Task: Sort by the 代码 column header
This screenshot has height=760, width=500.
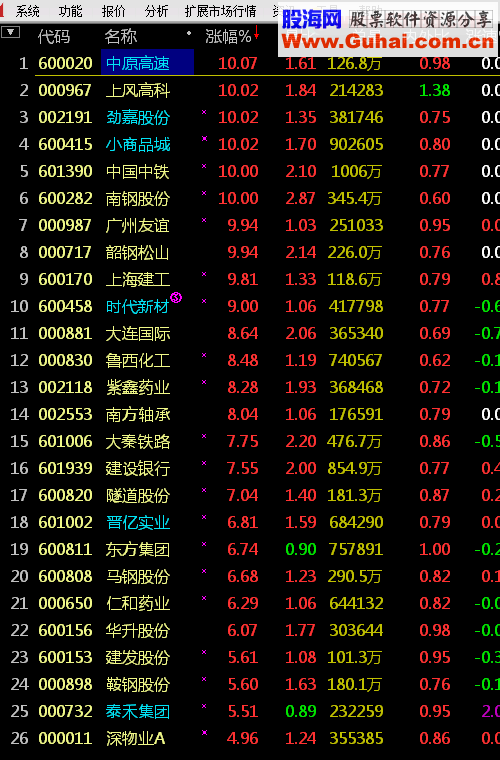Action: pos(54,36)
